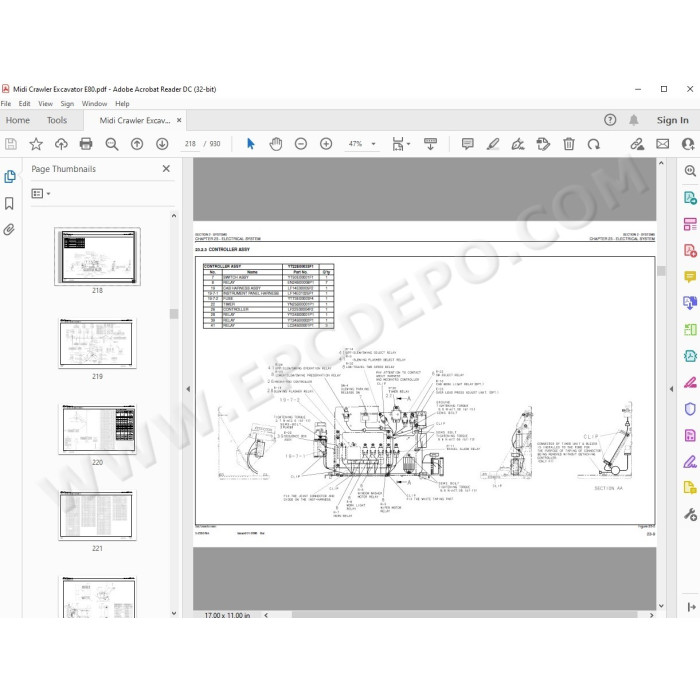Zoom out with minus button
This screenshot has width=700, height=700.
click(301, 144)
